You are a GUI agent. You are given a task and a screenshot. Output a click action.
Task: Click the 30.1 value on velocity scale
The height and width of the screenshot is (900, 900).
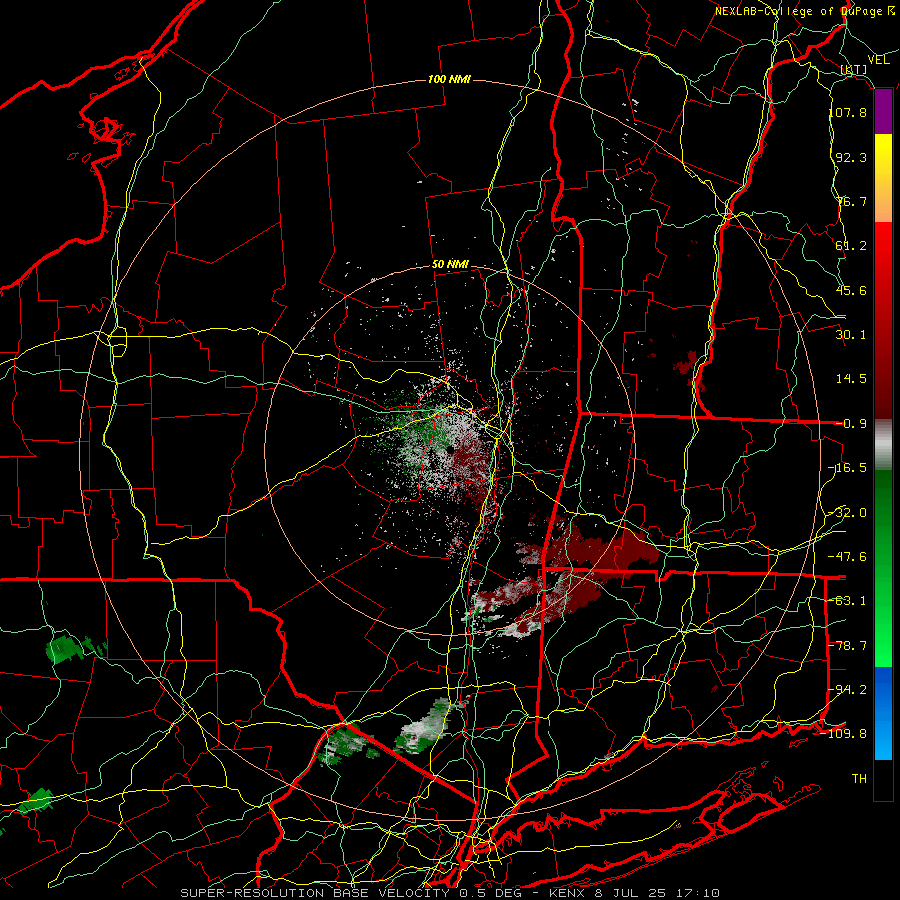point(851,335)
